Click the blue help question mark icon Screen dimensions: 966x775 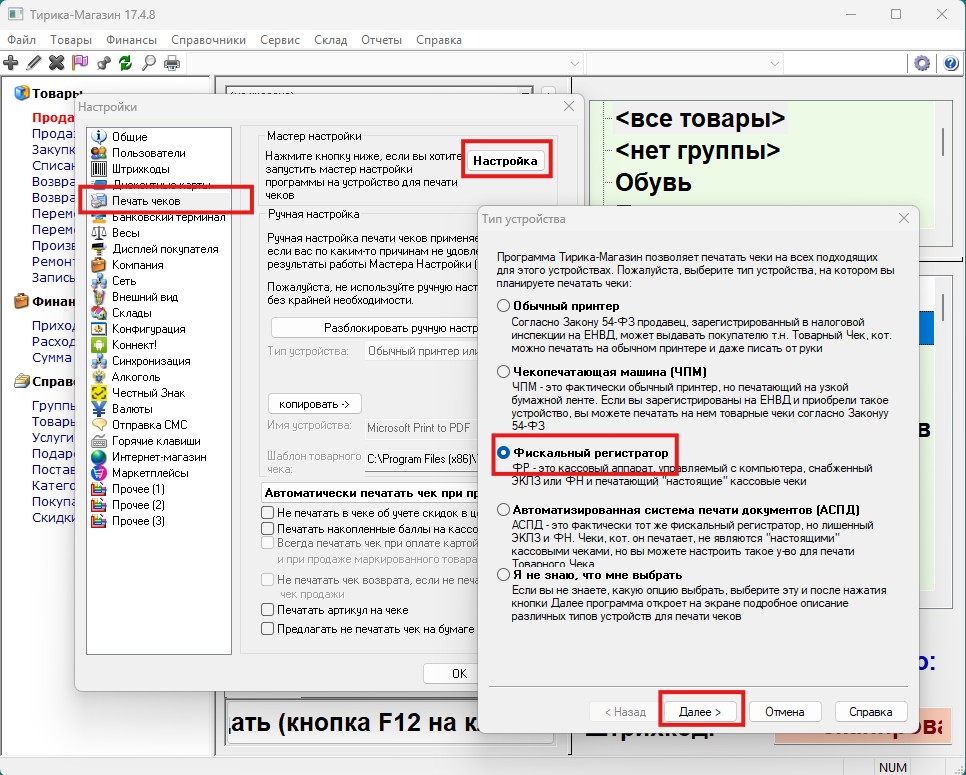[950, 63]
